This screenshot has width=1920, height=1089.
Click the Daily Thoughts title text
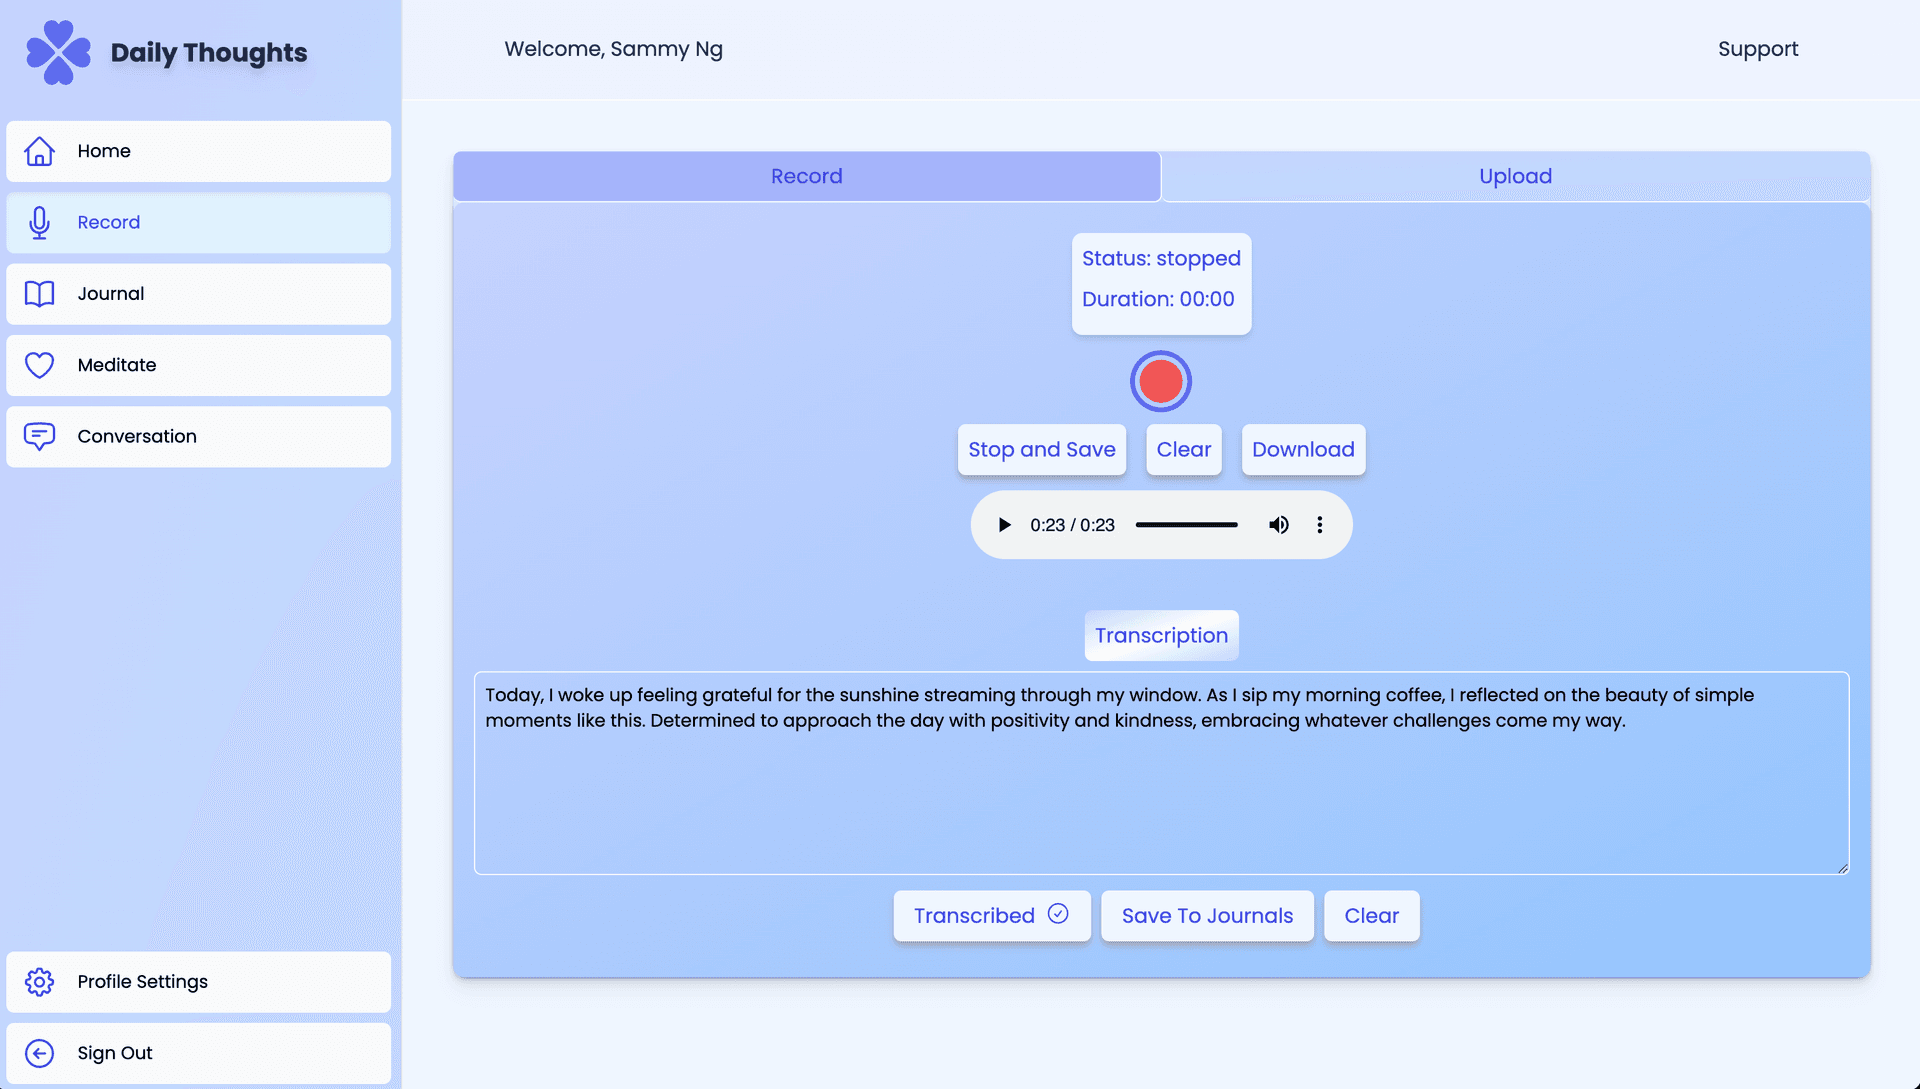pos(209,53)
